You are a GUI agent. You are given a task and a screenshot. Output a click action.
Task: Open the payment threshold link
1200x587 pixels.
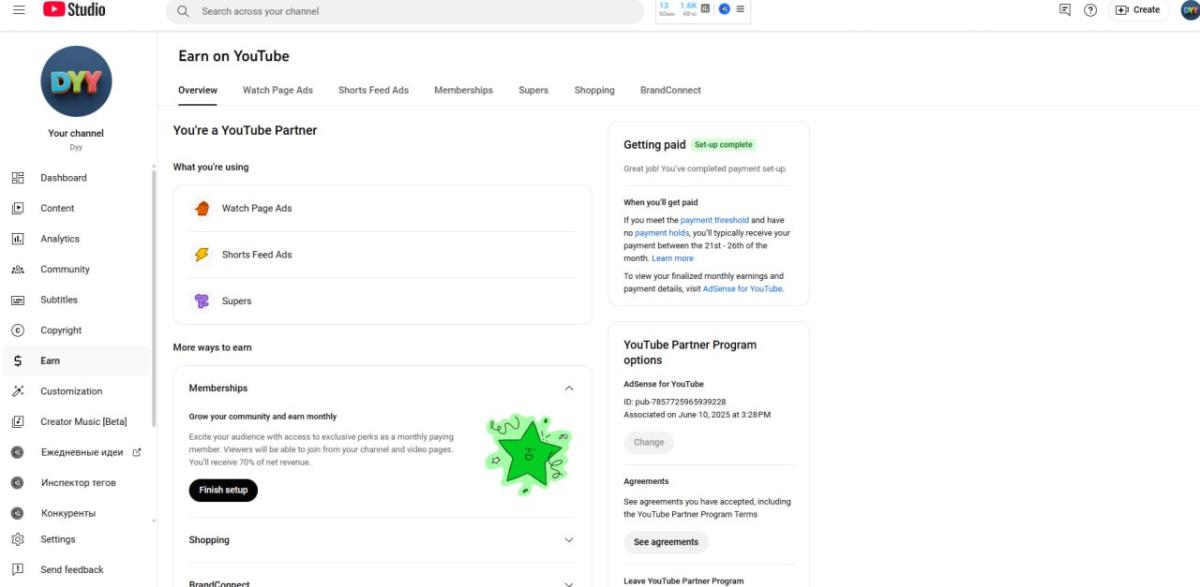(714, 220)
